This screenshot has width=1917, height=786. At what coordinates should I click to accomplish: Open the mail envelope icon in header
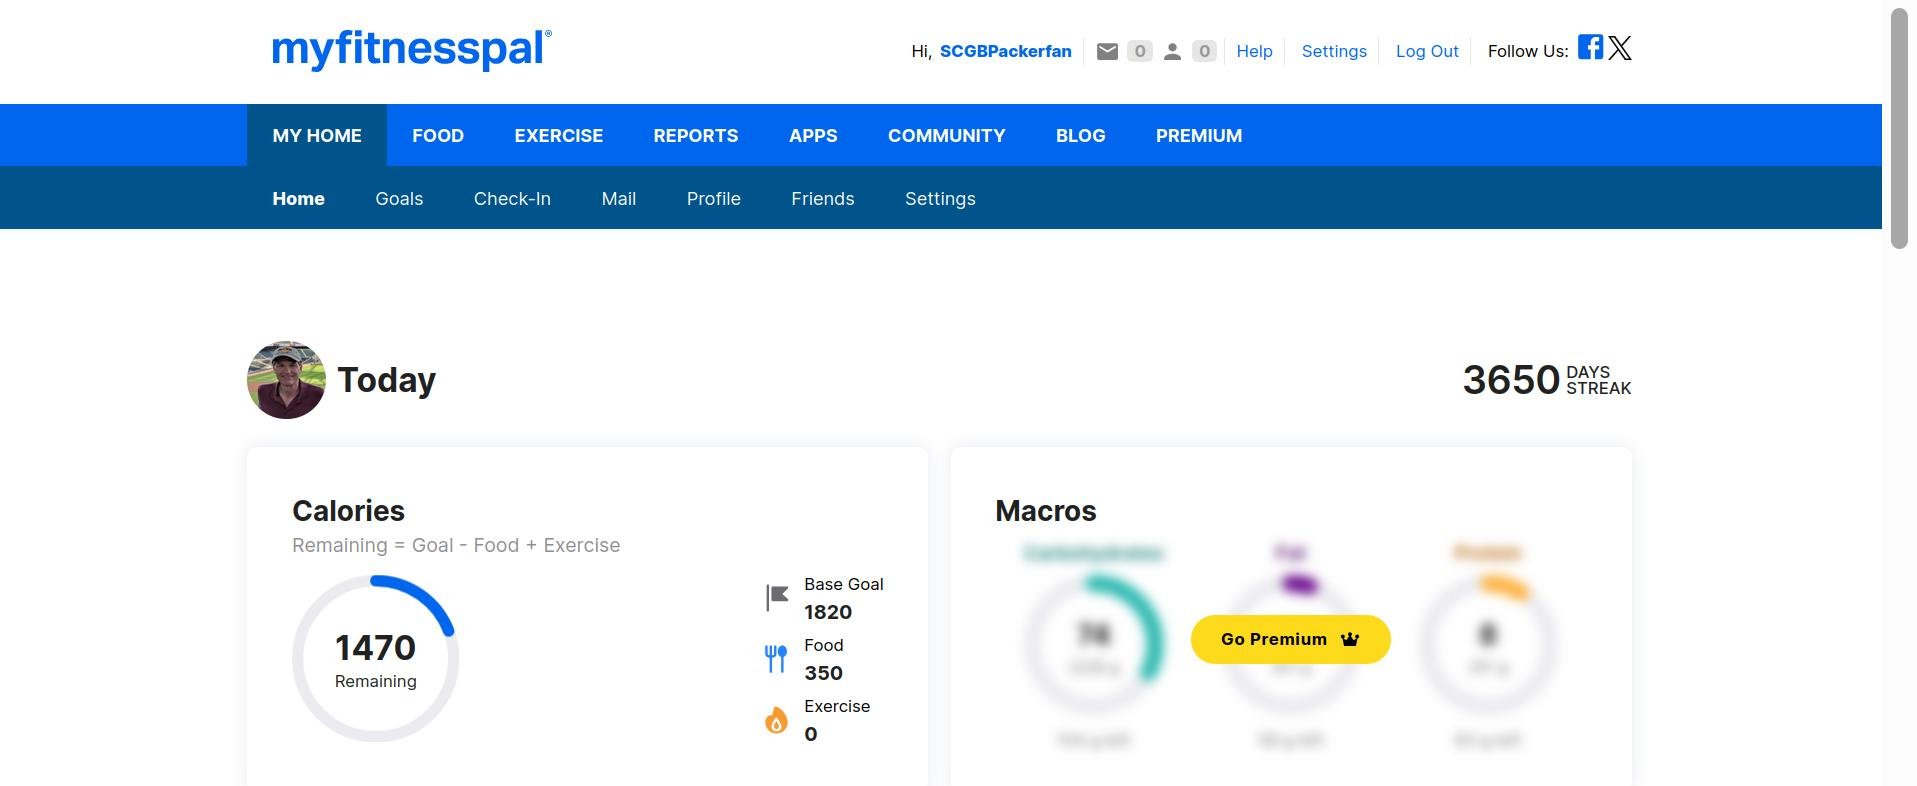pos(1107,51)
